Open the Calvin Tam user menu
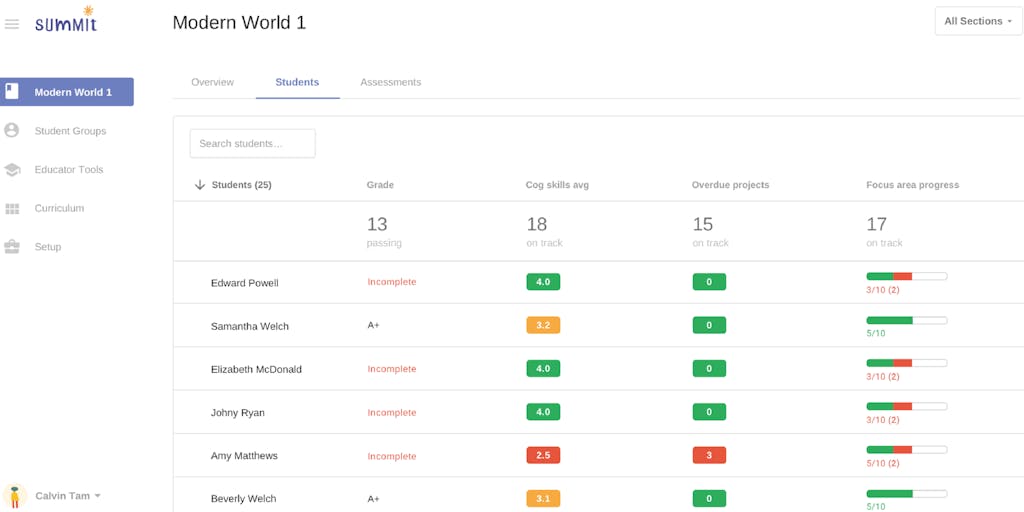This screenshot has width=1024, height=512. (x=68, y=496)
